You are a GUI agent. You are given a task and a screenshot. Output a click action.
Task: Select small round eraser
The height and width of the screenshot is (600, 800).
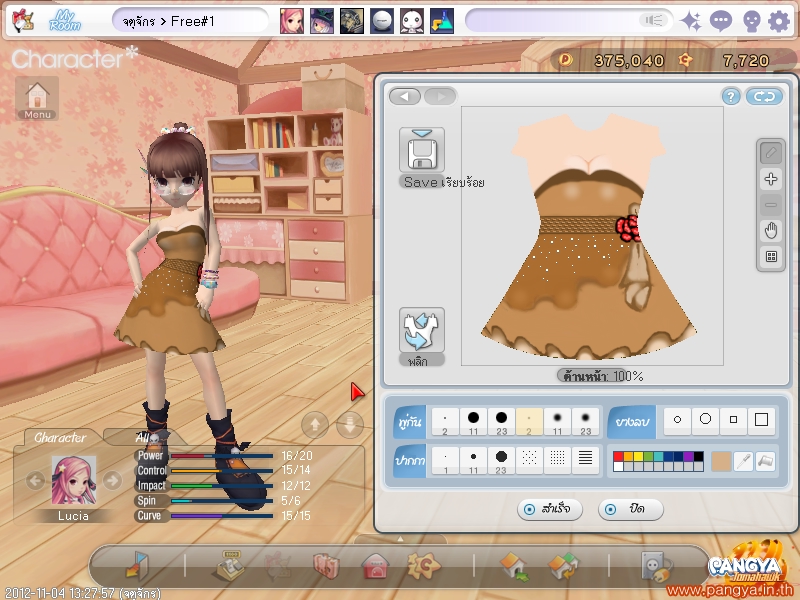(677, 420)
